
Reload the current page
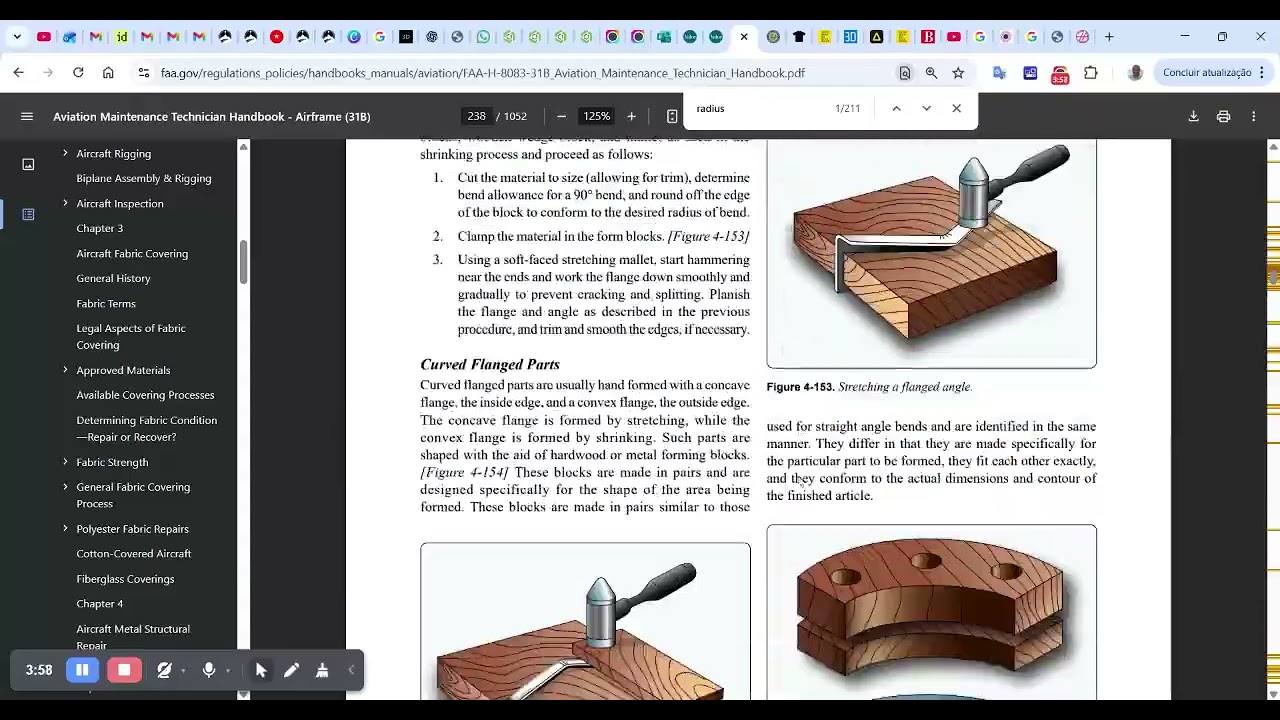[x=78, y=72]
